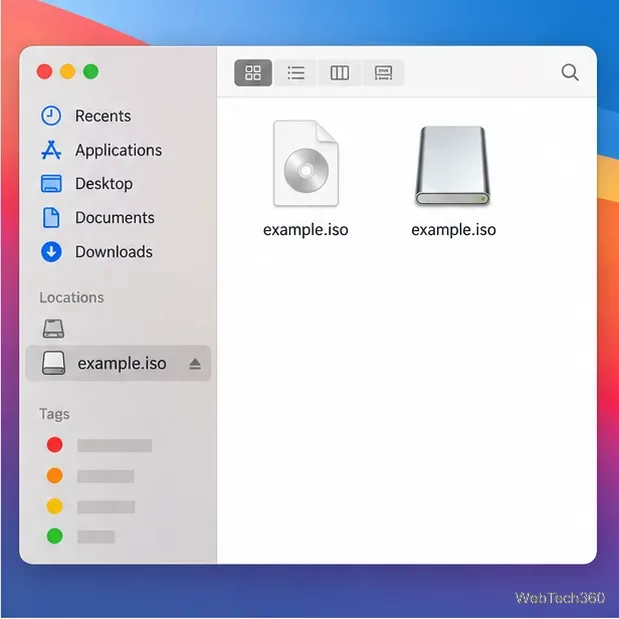Viewport: 619px width, 619px height.
Task: Switch to list view
Action: (296, 73)
